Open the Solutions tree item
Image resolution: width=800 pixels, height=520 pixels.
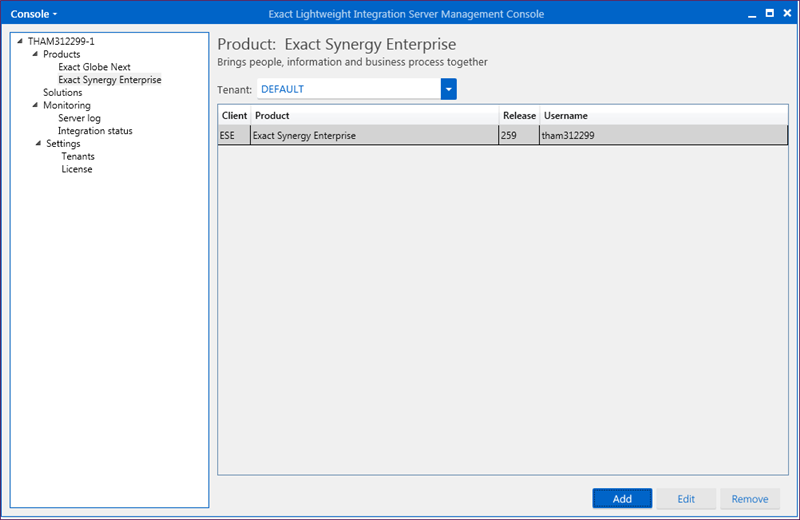(63, 92)
